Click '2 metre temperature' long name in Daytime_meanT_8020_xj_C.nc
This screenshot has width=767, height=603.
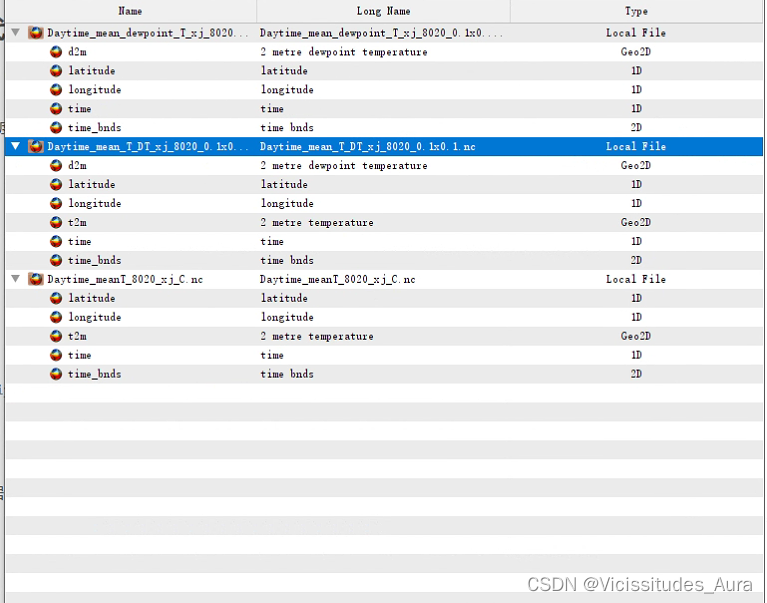click(316, 336)
